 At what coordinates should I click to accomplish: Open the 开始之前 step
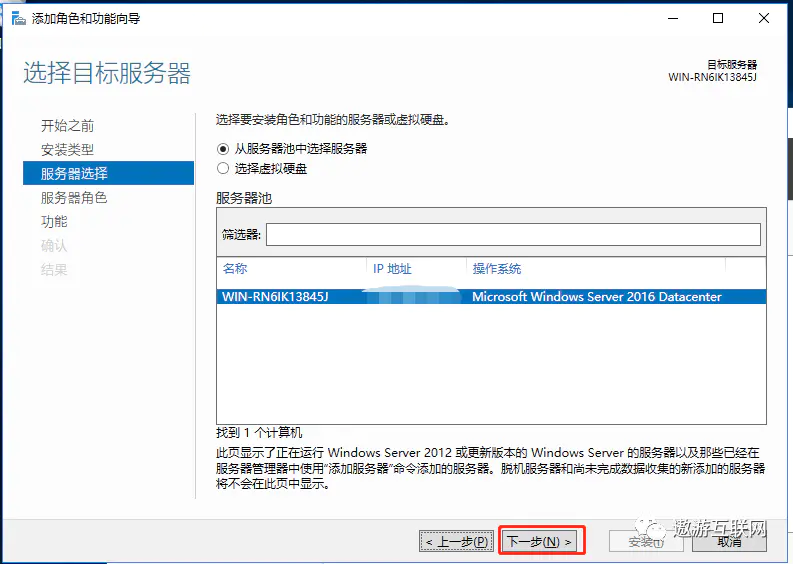[67, 125]
